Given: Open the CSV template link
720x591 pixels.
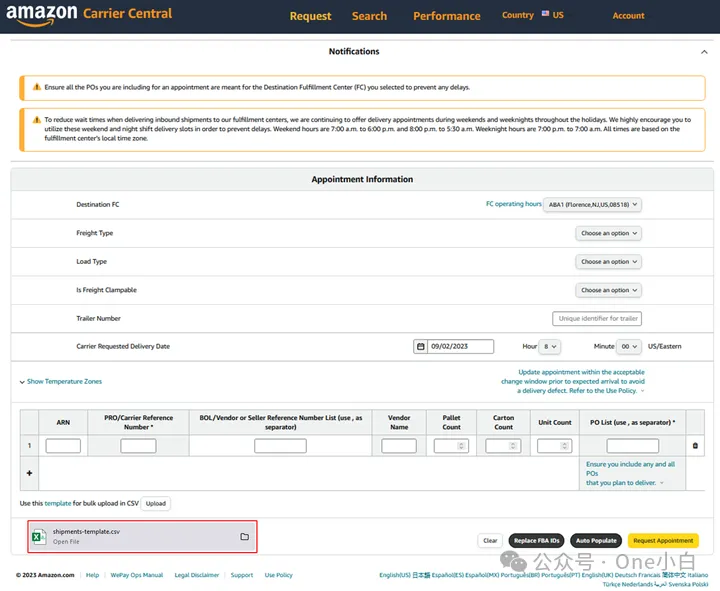Looking at the screenshot, I should [x=58, y=504].
